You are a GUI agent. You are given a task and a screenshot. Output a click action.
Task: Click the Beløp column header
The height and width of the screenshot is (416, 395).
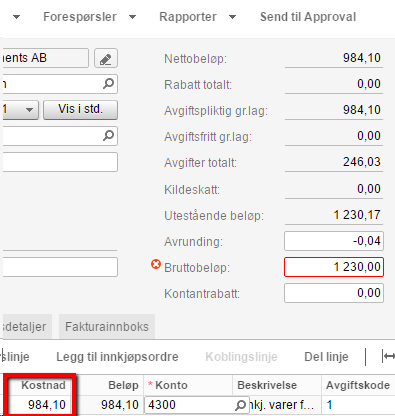tap(123, 385)
